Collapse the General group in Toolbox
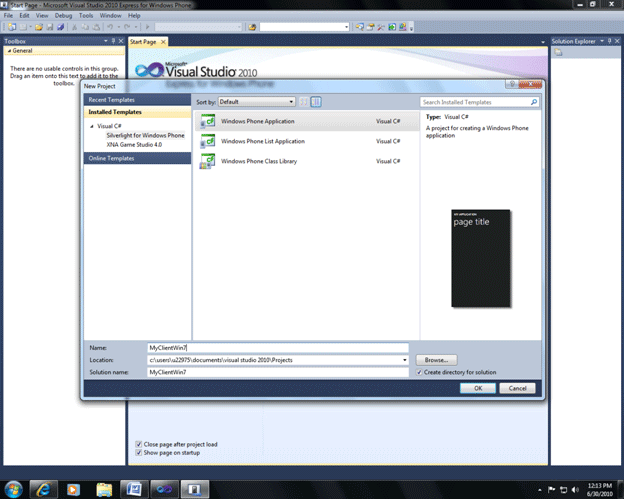The image size is (624, 499). [x=9, y=51]
